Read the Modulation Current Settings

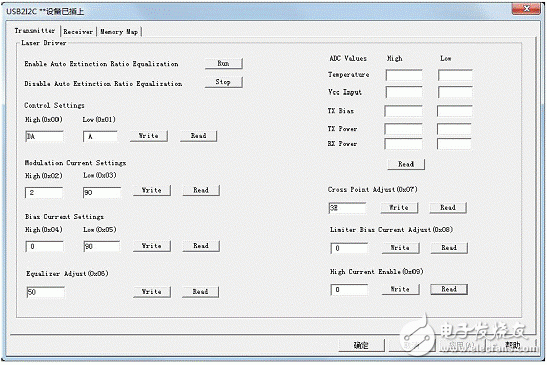click(x=201, y=190)
